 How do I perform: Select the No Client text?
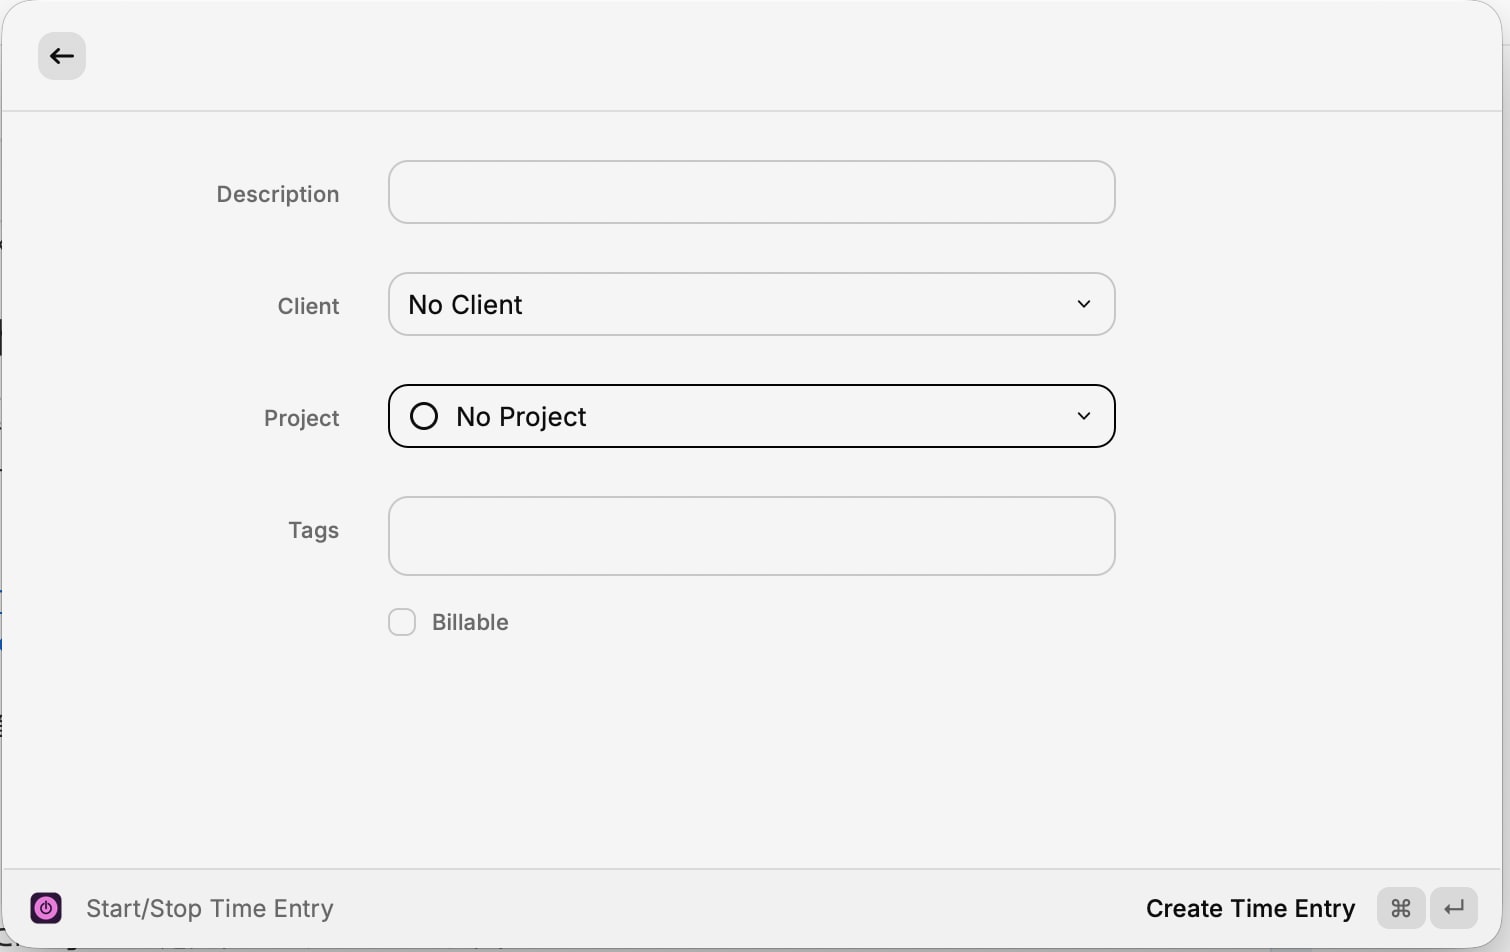[465, 305]
